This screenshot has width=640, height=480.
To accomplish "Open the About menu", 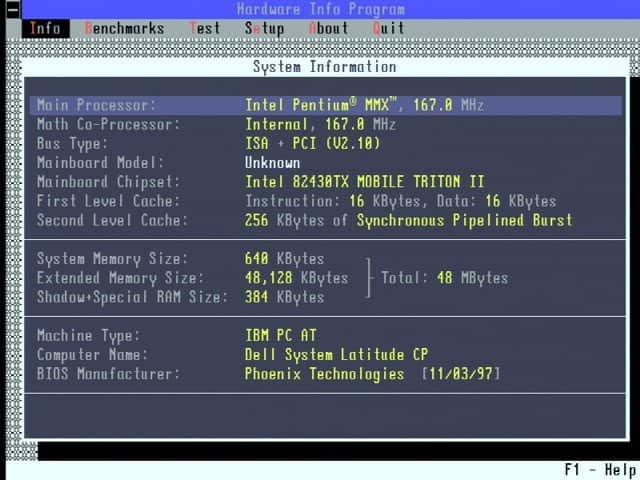I will point(329,29).
